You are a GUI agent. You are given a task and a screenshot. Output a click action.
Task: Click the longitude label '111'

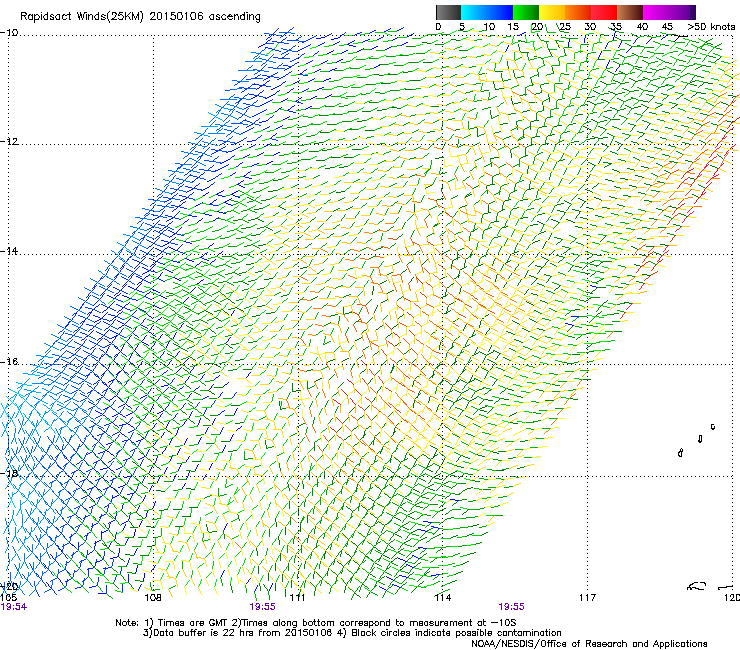(297, 598)
